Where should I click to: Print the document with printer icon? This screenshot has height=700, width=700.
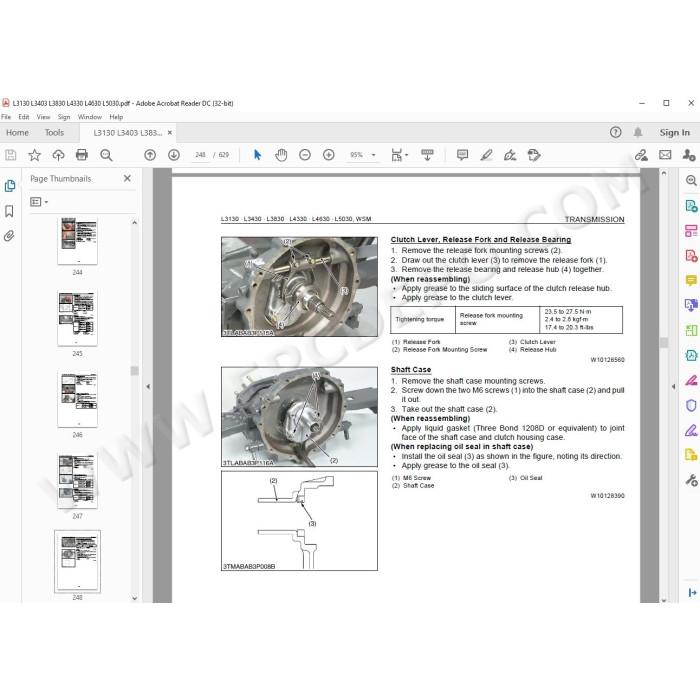82,155
